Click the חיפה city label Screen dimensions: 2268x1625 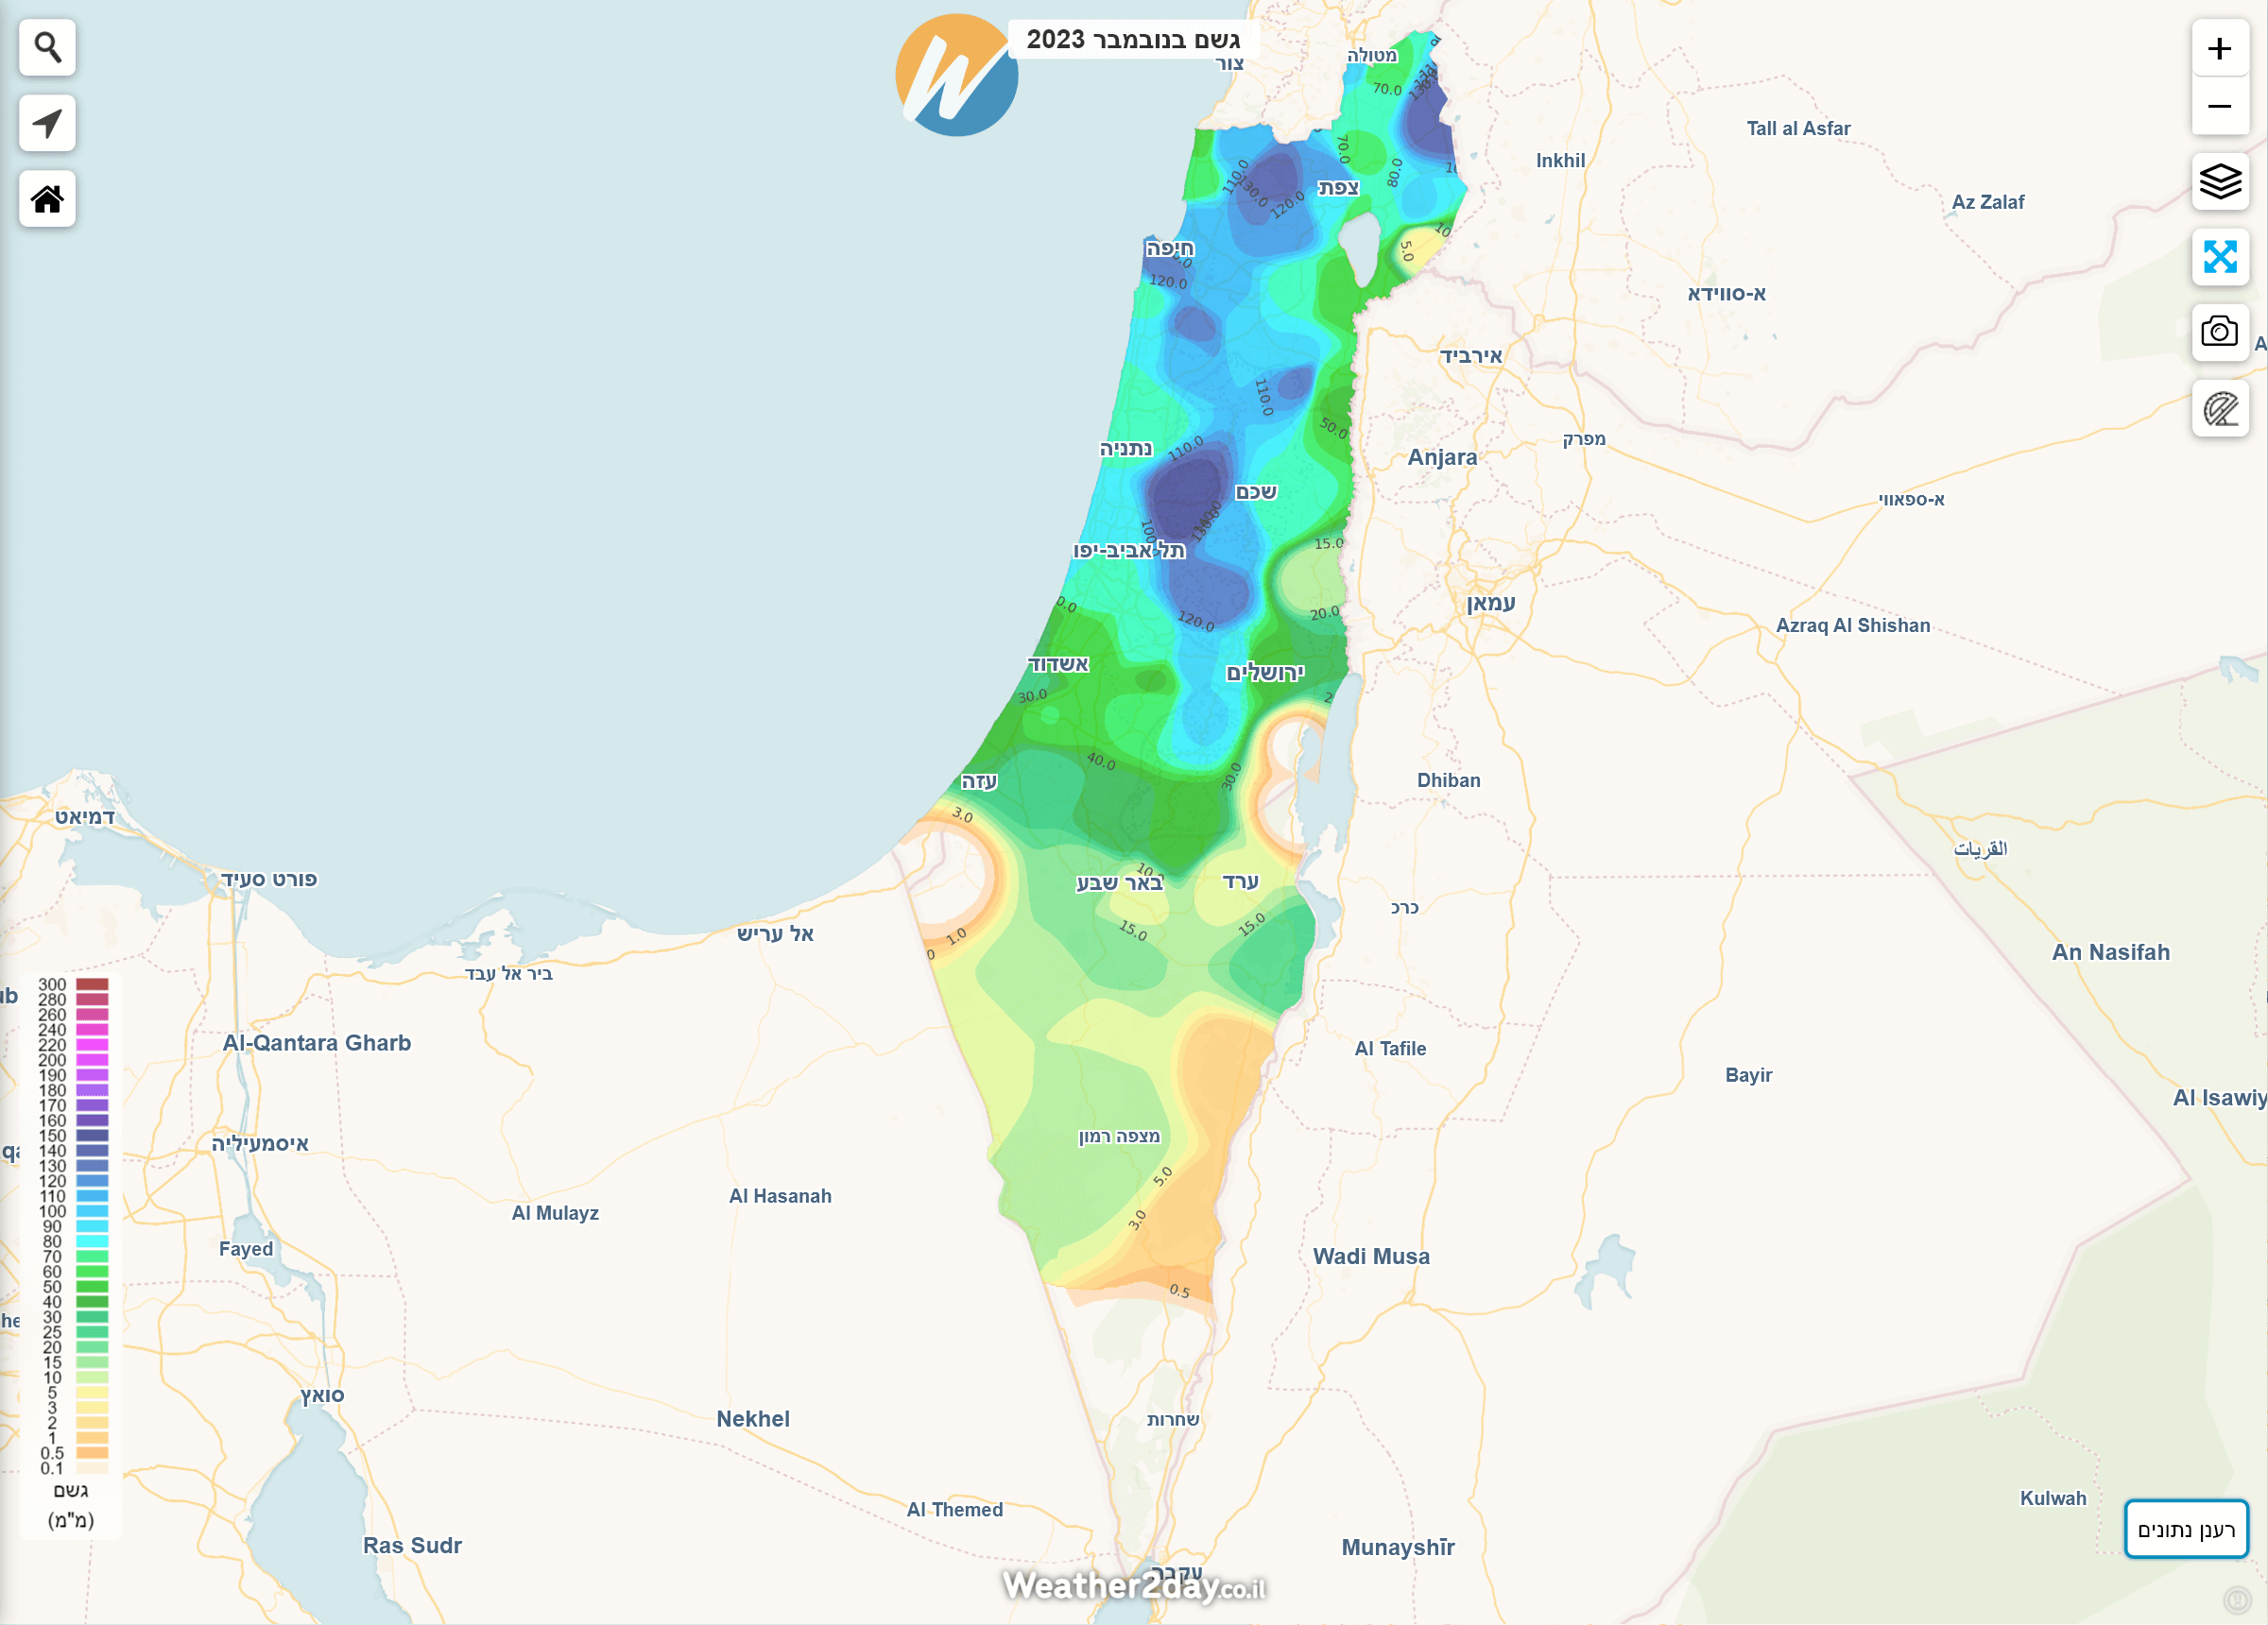pos(1169,248)
